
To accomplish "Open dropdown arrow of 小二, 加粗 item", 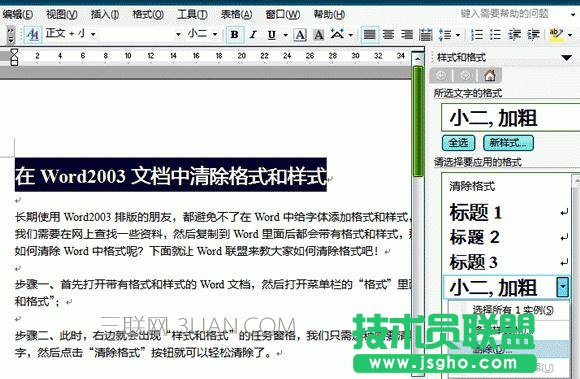I will (x=563, y=287).
